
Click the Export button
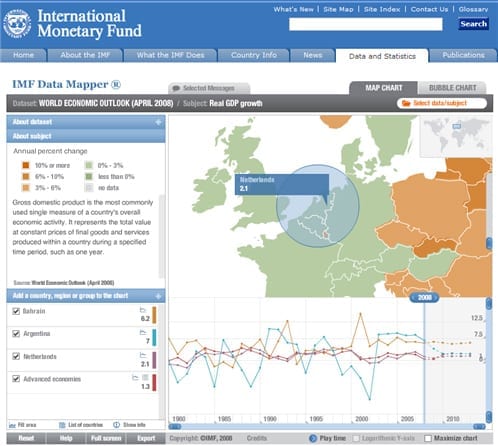tap(146, 438)
